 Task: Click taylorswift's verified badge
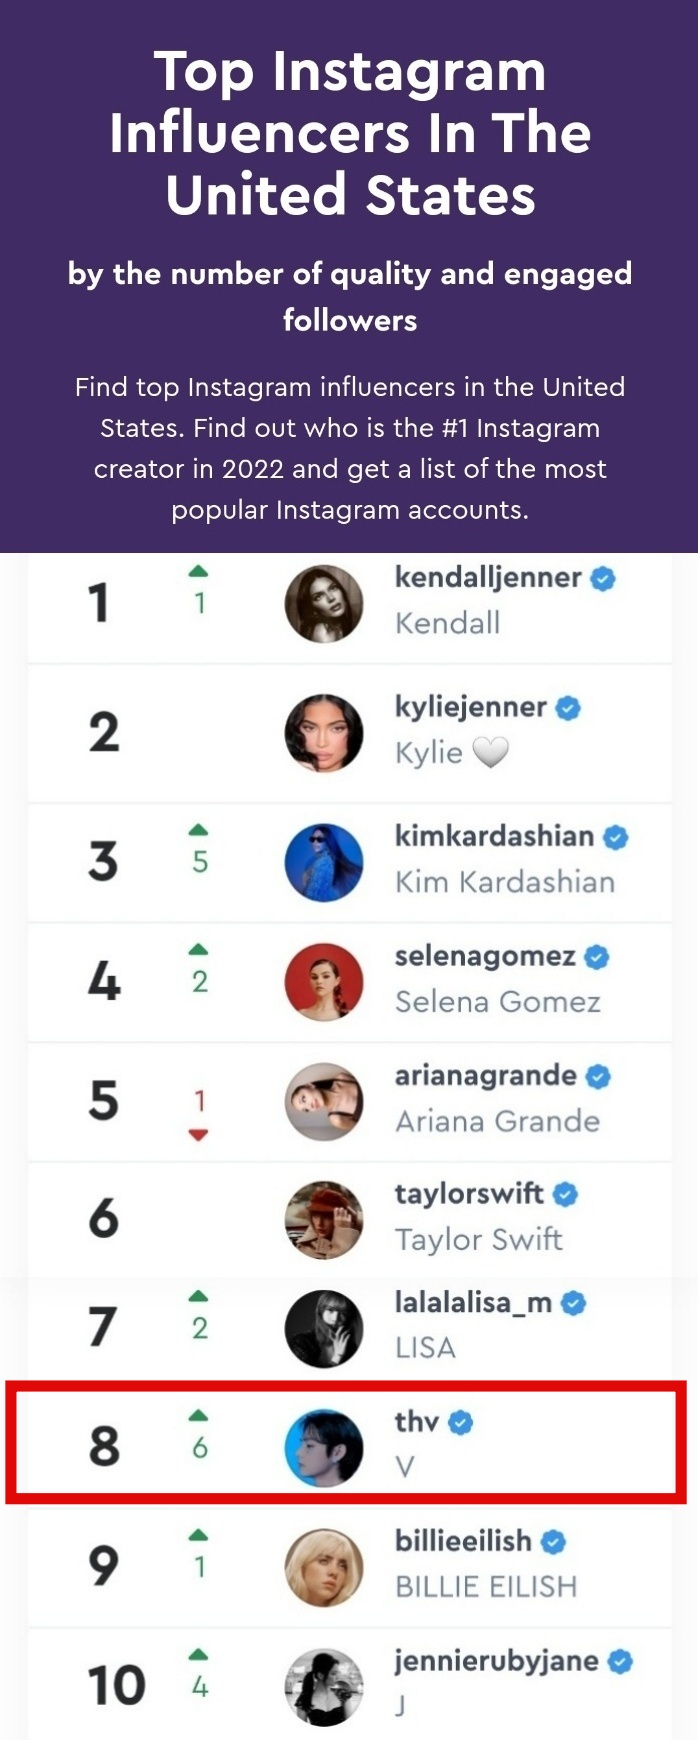(x=565, y=1194)
